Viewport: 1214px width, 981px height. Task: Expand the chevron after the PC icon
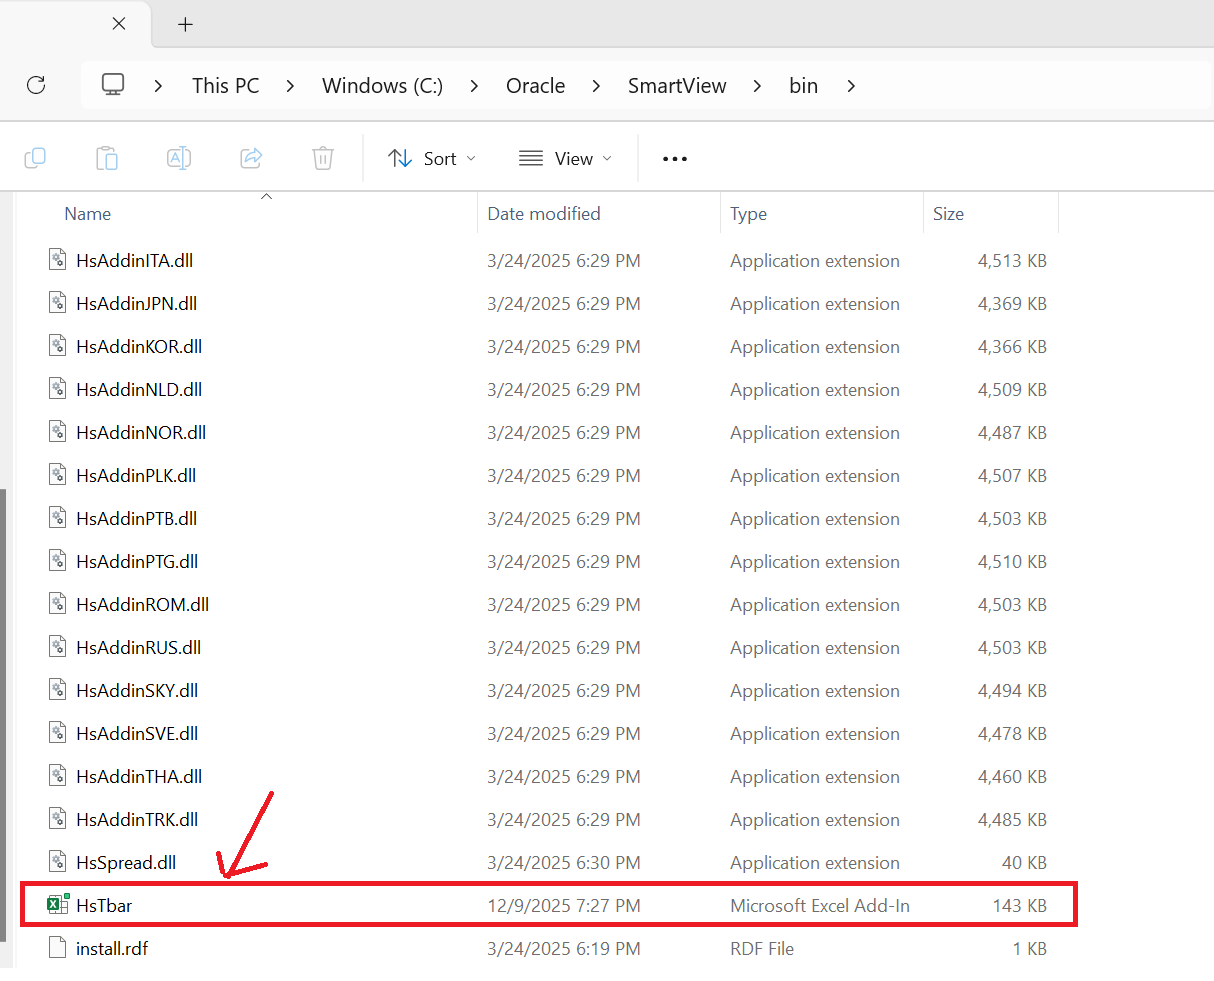click(x=158, y=86)
